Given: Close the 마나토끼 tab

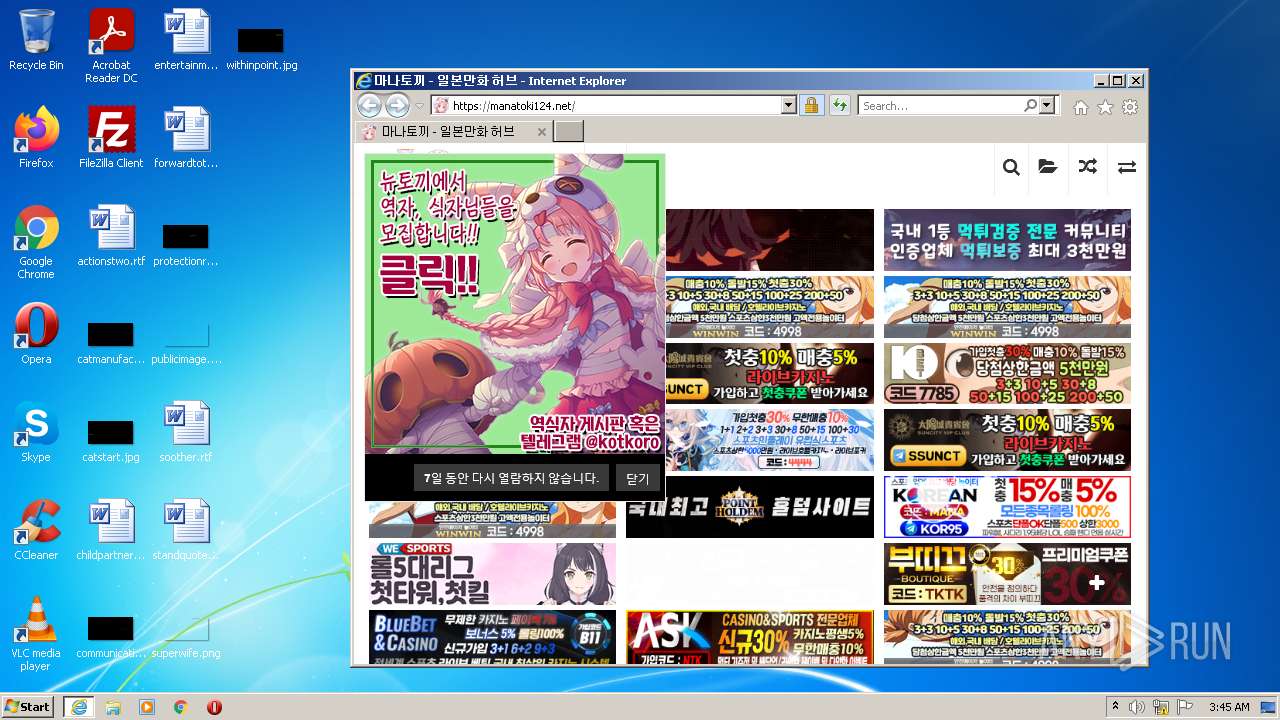Looking at the screenshot, I should tap(542, 132).
